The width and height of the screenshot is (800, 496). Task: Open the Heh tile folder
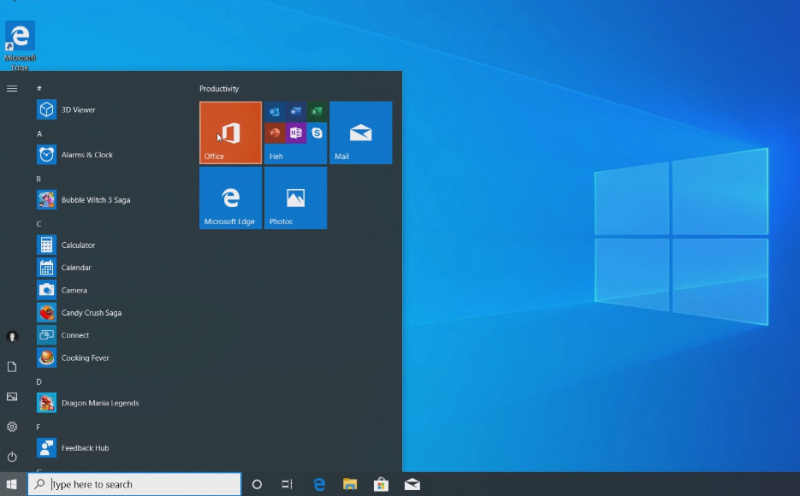tap(295, 133)
